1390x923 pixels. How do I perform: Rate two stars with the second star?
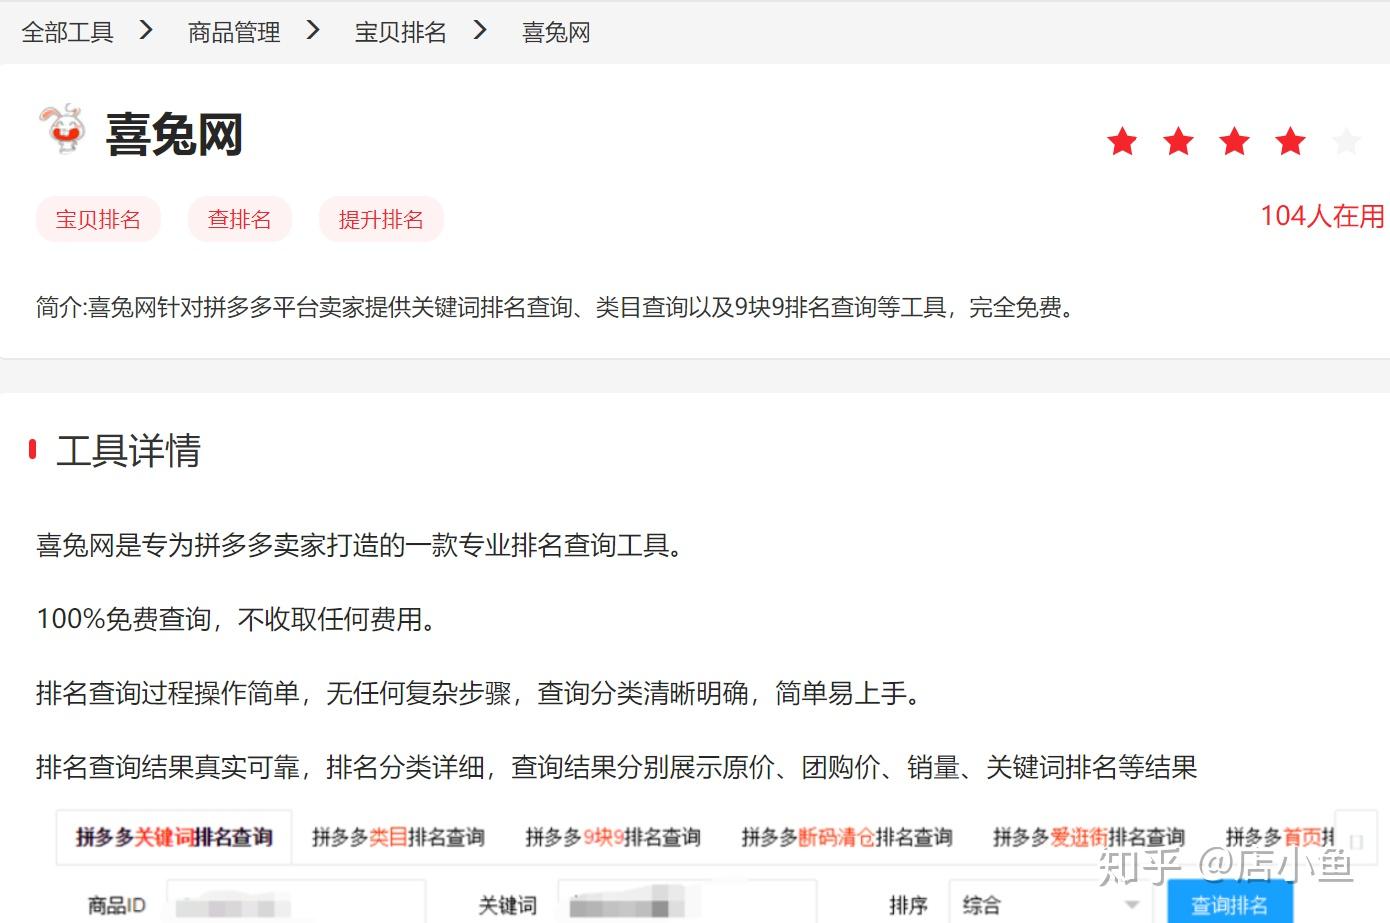tap(1179, 142)
